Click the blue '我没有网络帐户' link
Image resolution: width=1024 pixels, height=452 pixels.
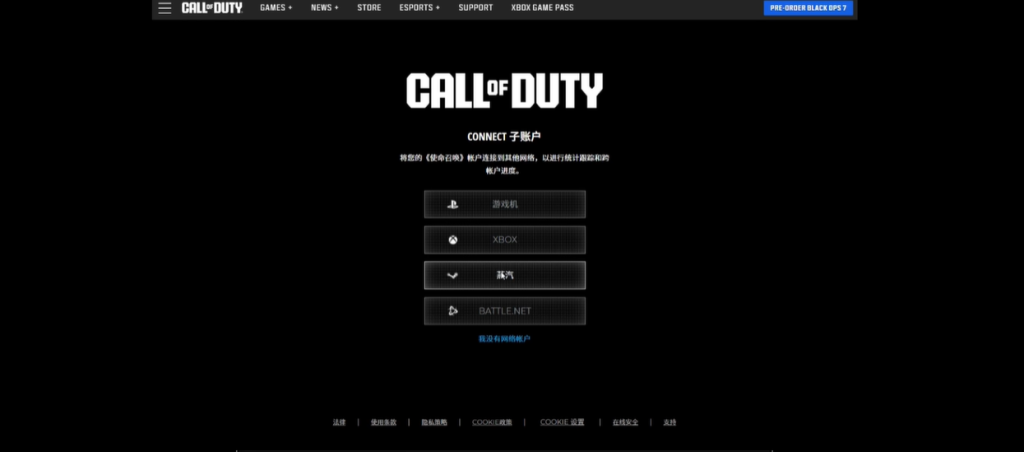click(504, 339)
